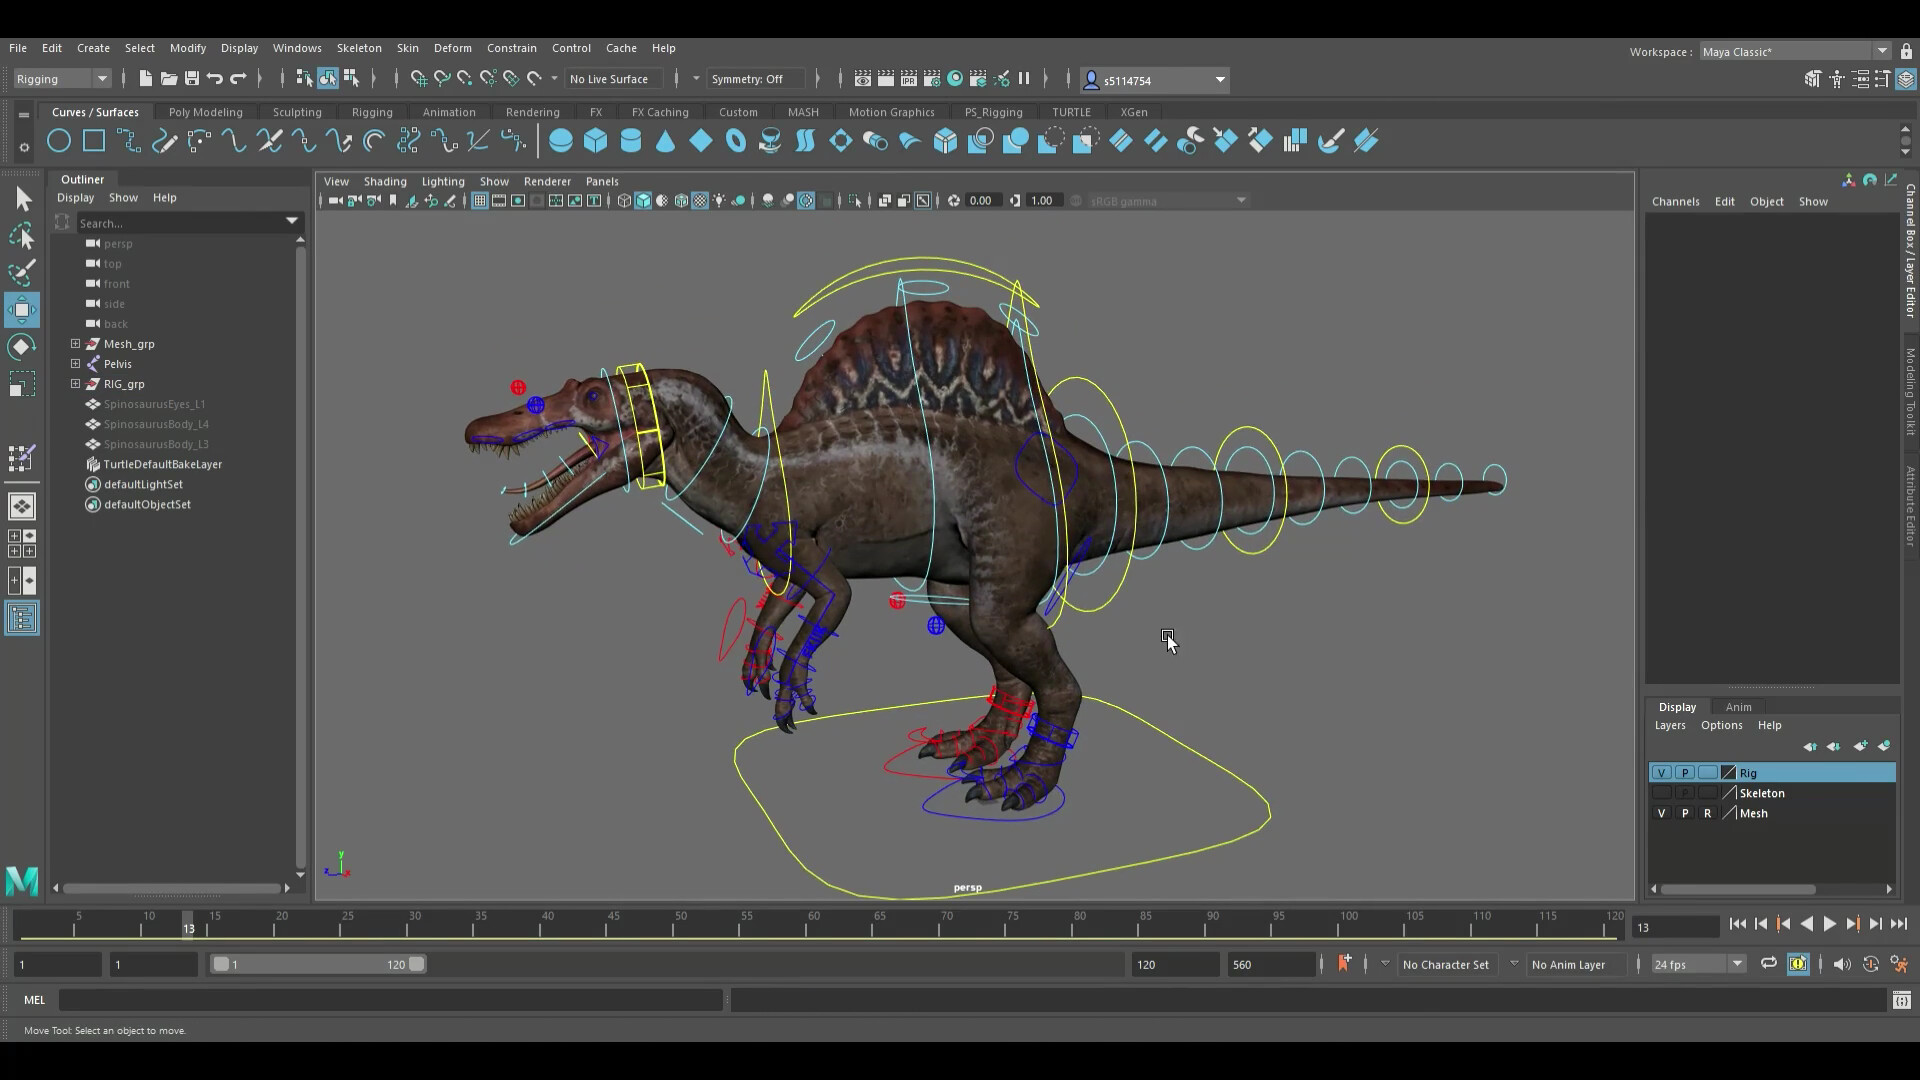Open a scene with the folder icon
Viewport: 1920px width, 1080px height.
point(169,79)
